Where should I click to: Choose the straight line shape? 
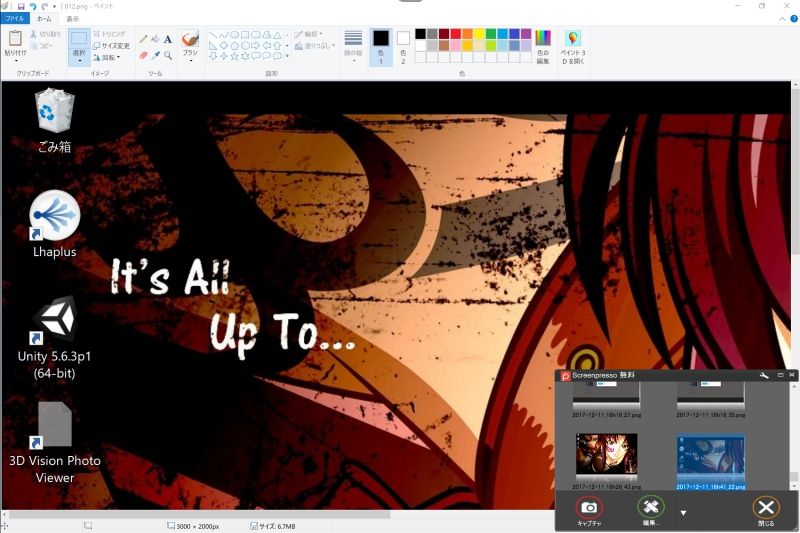pos(213,35)
